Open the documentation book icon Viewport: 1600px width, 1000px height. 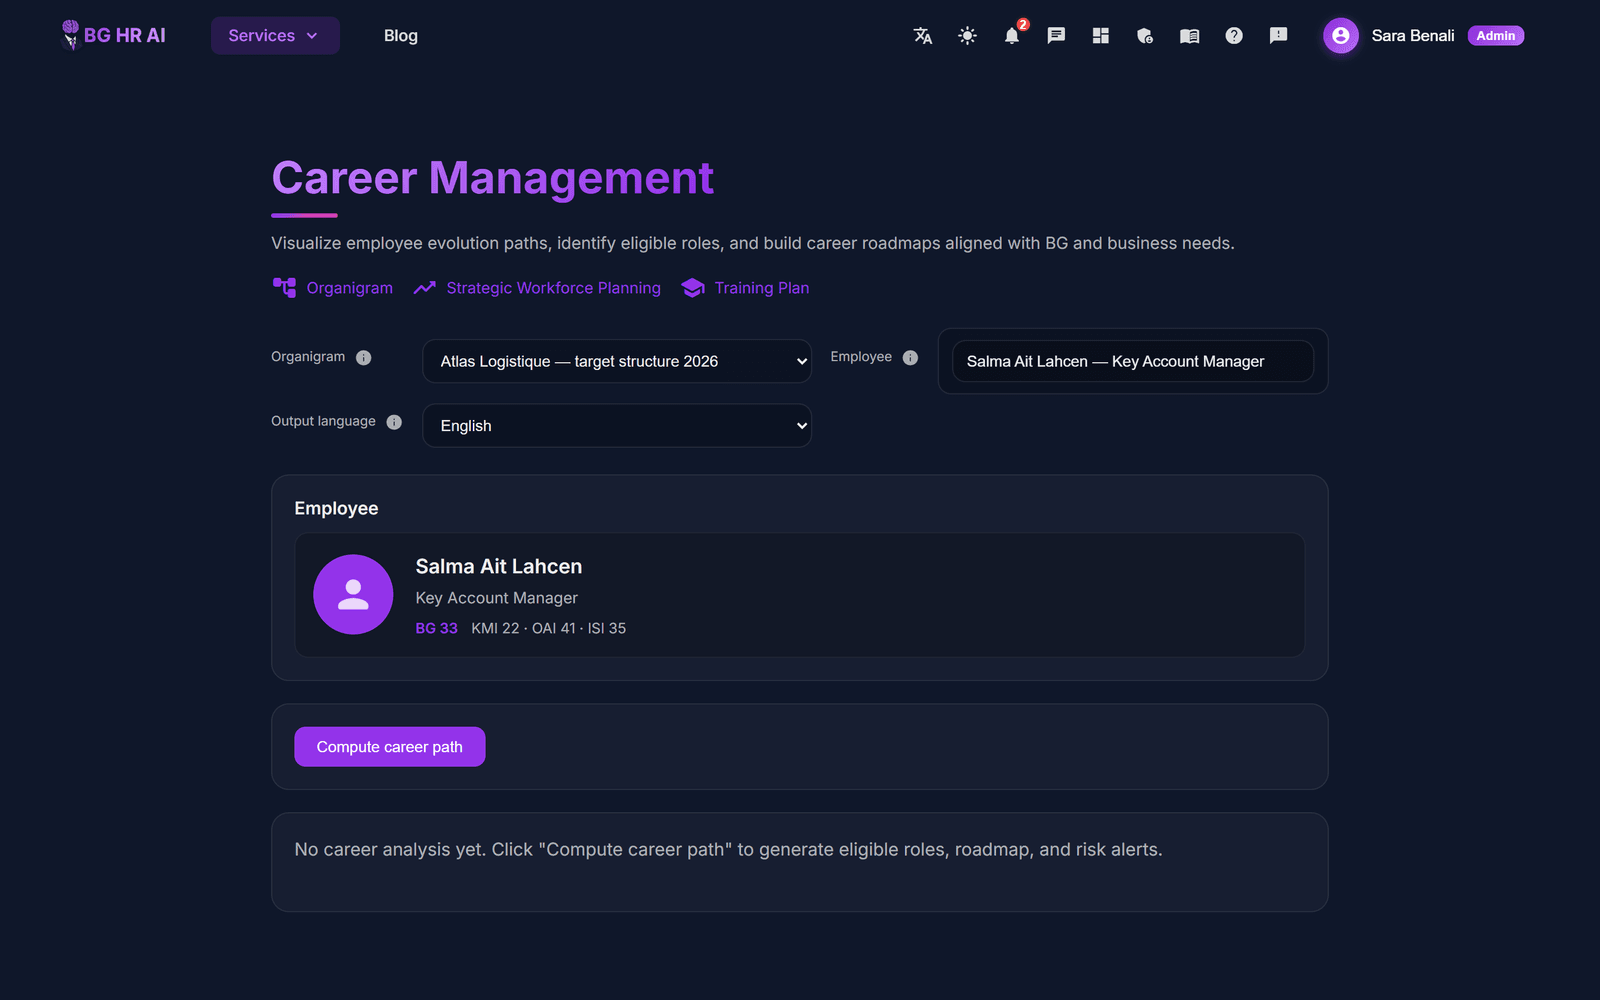click(1189, 36)
